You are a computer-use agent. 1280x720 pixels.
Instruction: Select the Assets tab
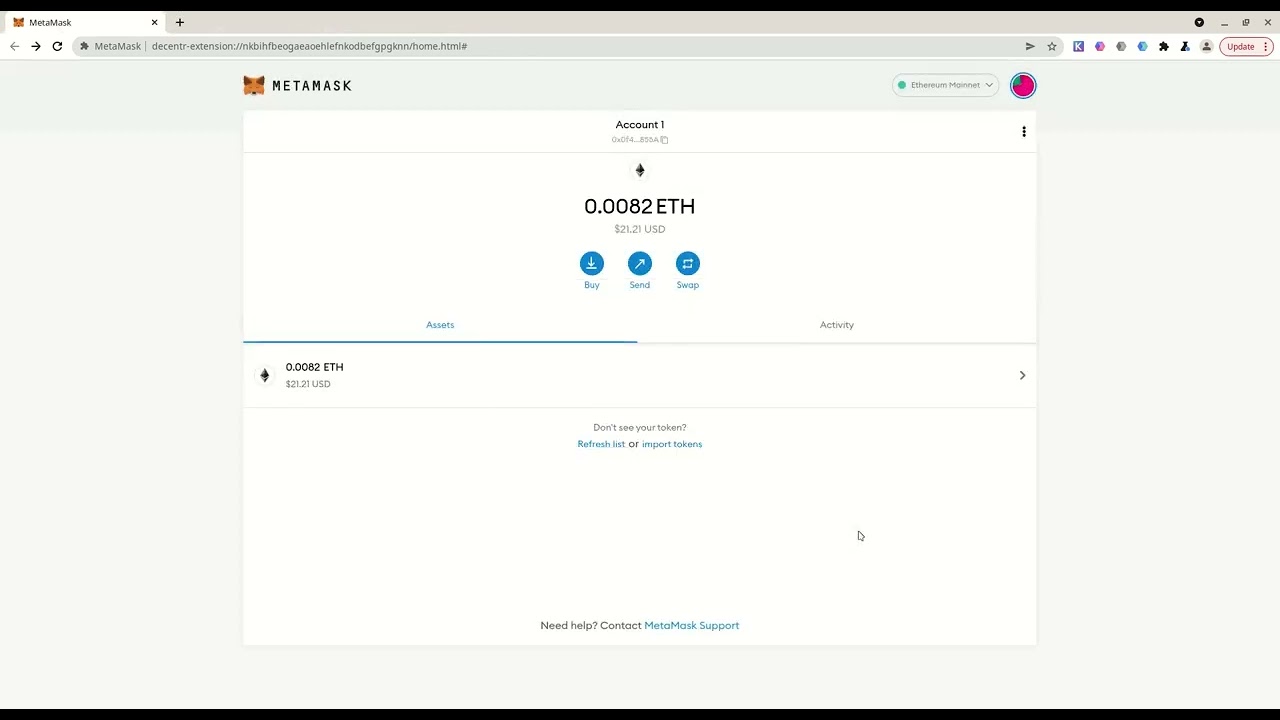(440, 325)
